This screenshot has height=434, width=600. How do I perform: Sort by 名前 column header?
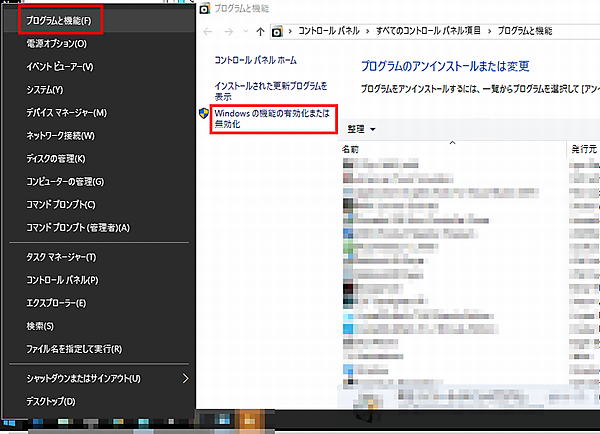point(350,149)
